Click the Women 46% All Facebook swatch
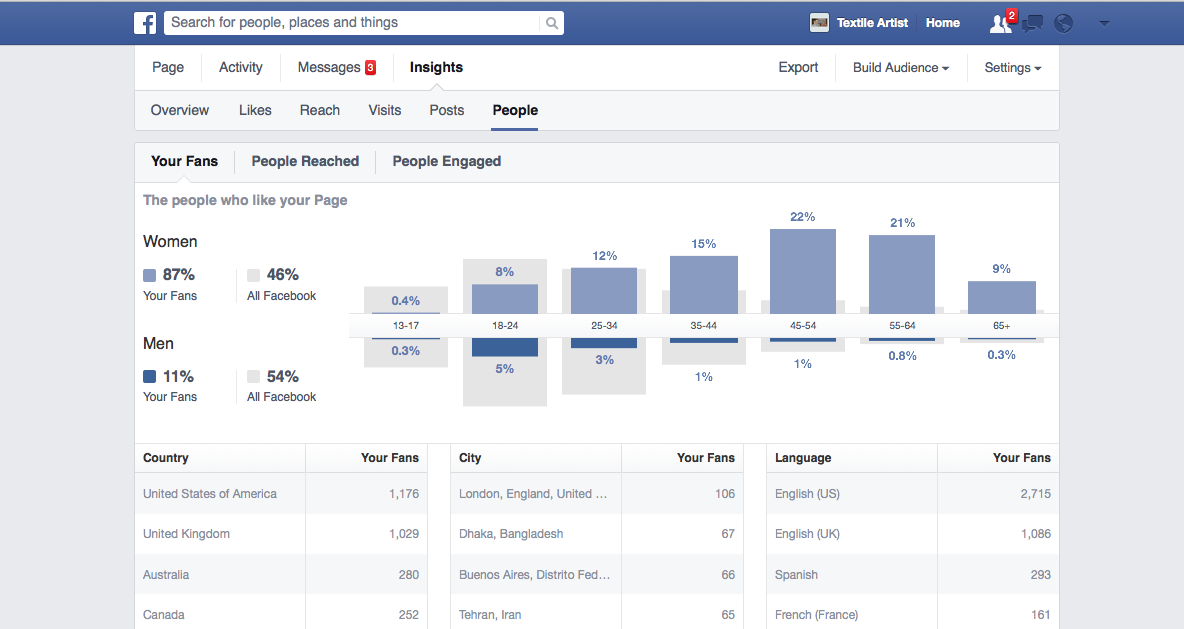 [x=254, y=275]
